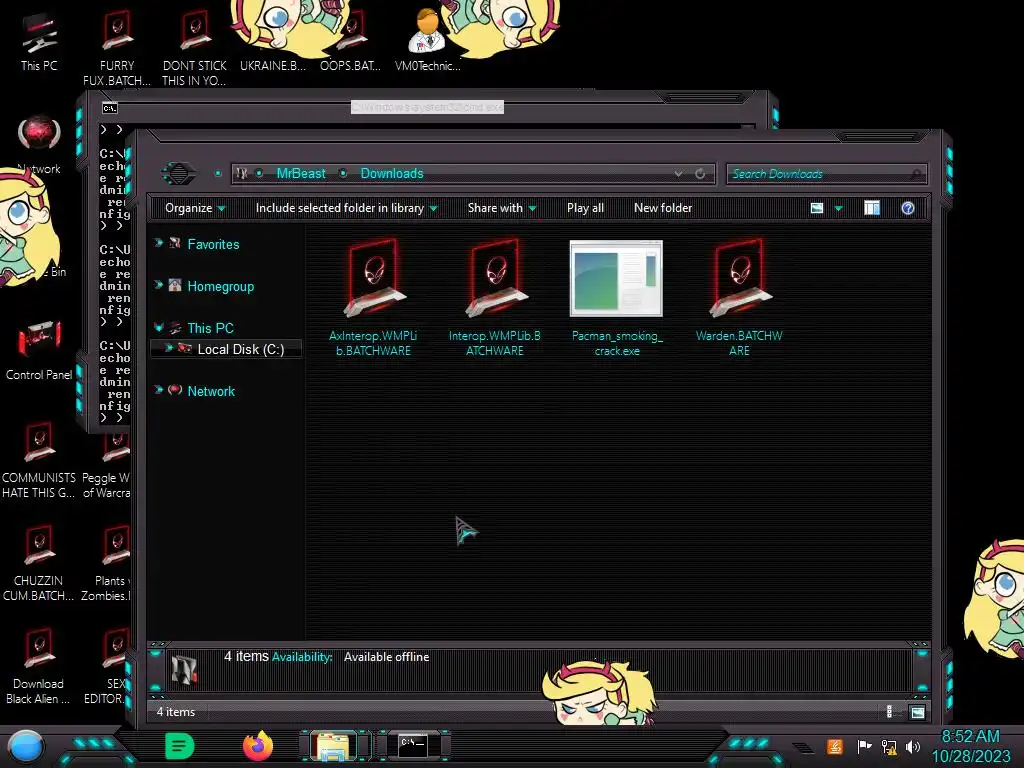1024x768 pixels.
Task: Select Network in the navigation tree
Action: (211, 391)
